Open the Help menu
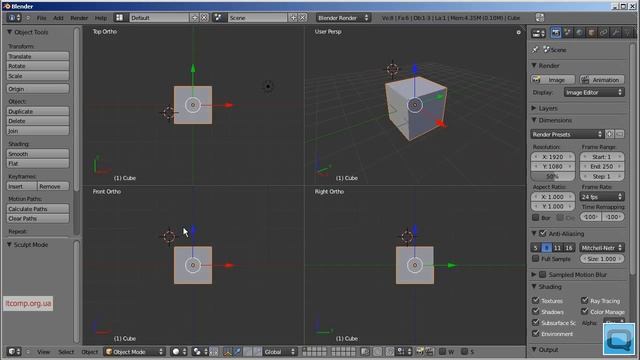This screenshot has height=360, width=640. [100, 18]
